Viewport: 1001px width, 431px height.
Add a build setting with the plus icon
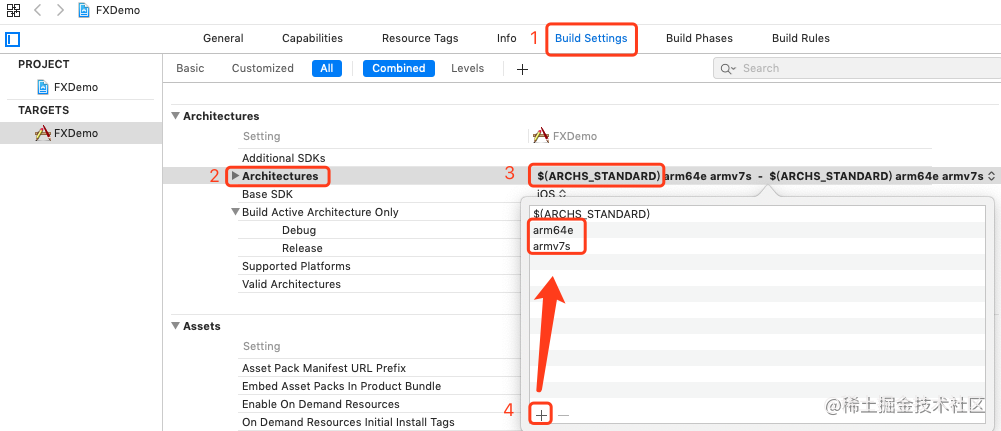[522, 69]
